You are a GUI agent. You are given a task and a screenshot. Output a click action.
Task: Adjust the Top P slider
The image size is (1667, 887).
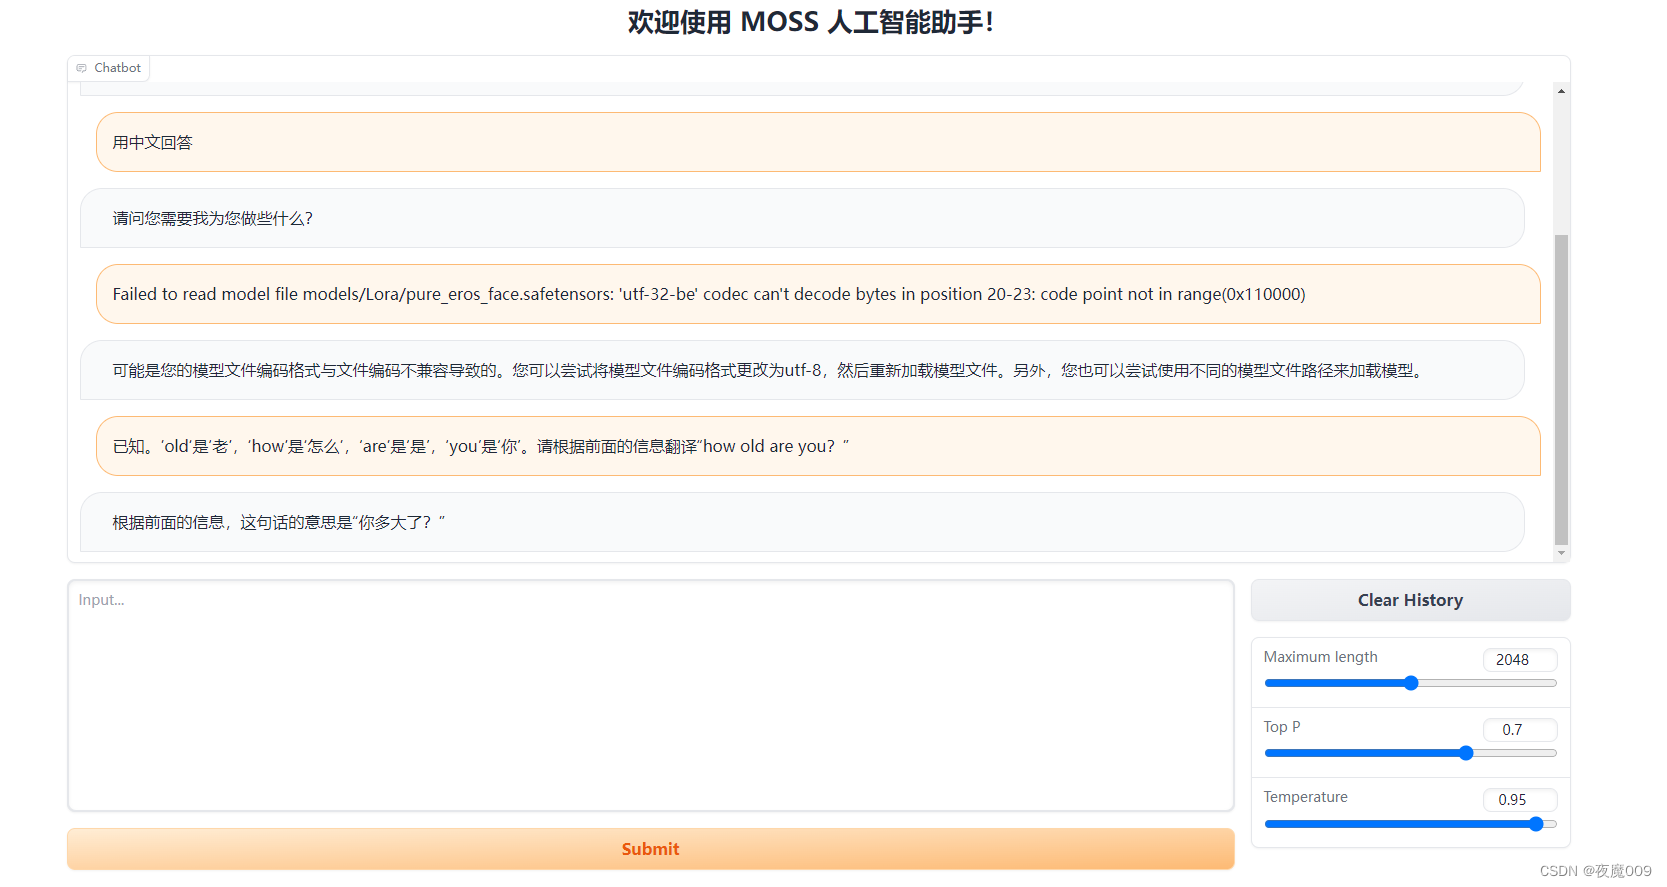click(1410, 753)
